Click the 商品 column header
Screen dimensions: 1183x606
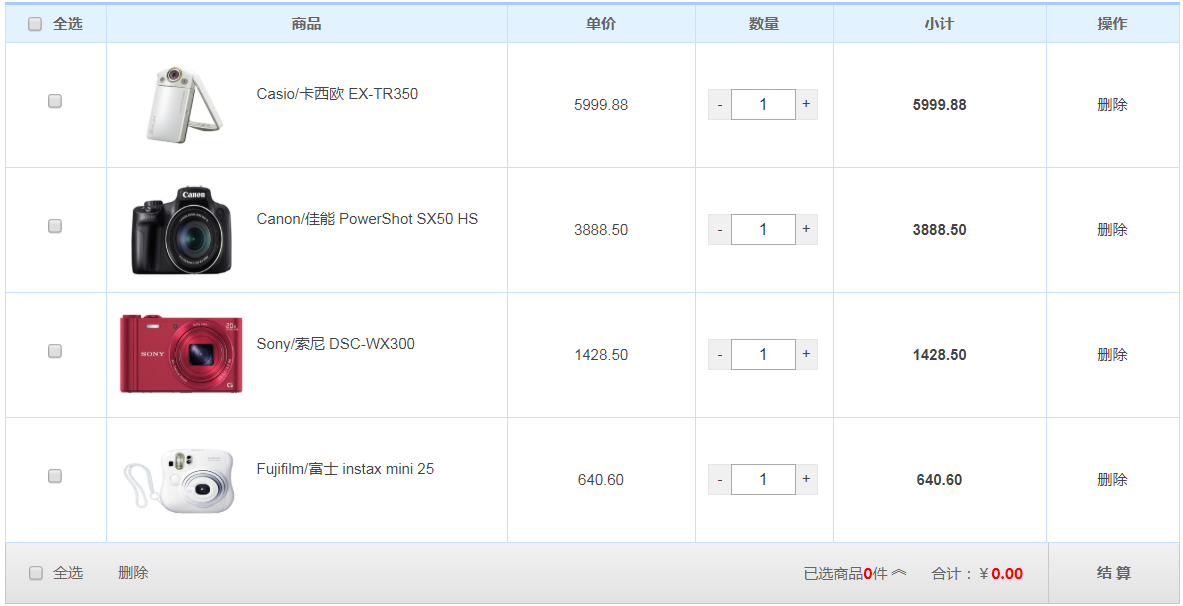306,24
